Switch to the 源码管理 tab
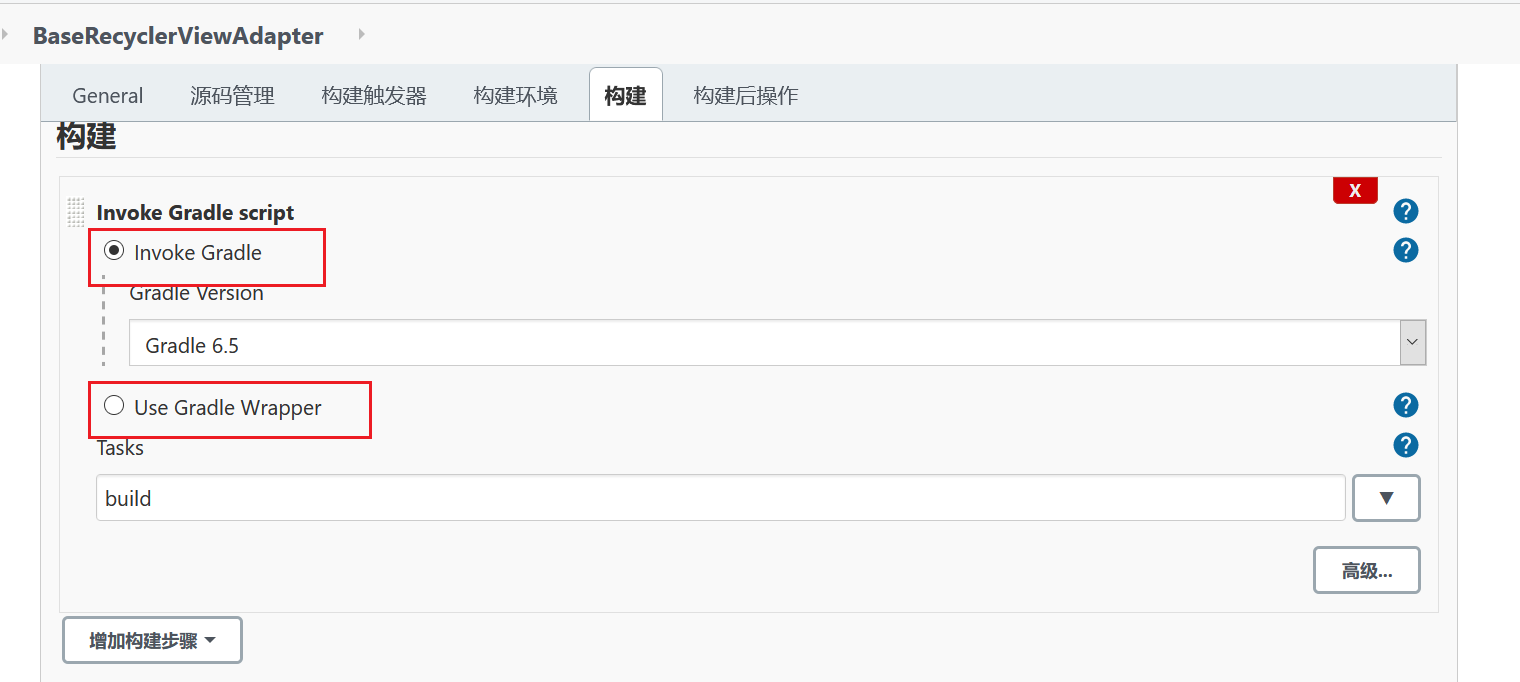 (232, 95)
